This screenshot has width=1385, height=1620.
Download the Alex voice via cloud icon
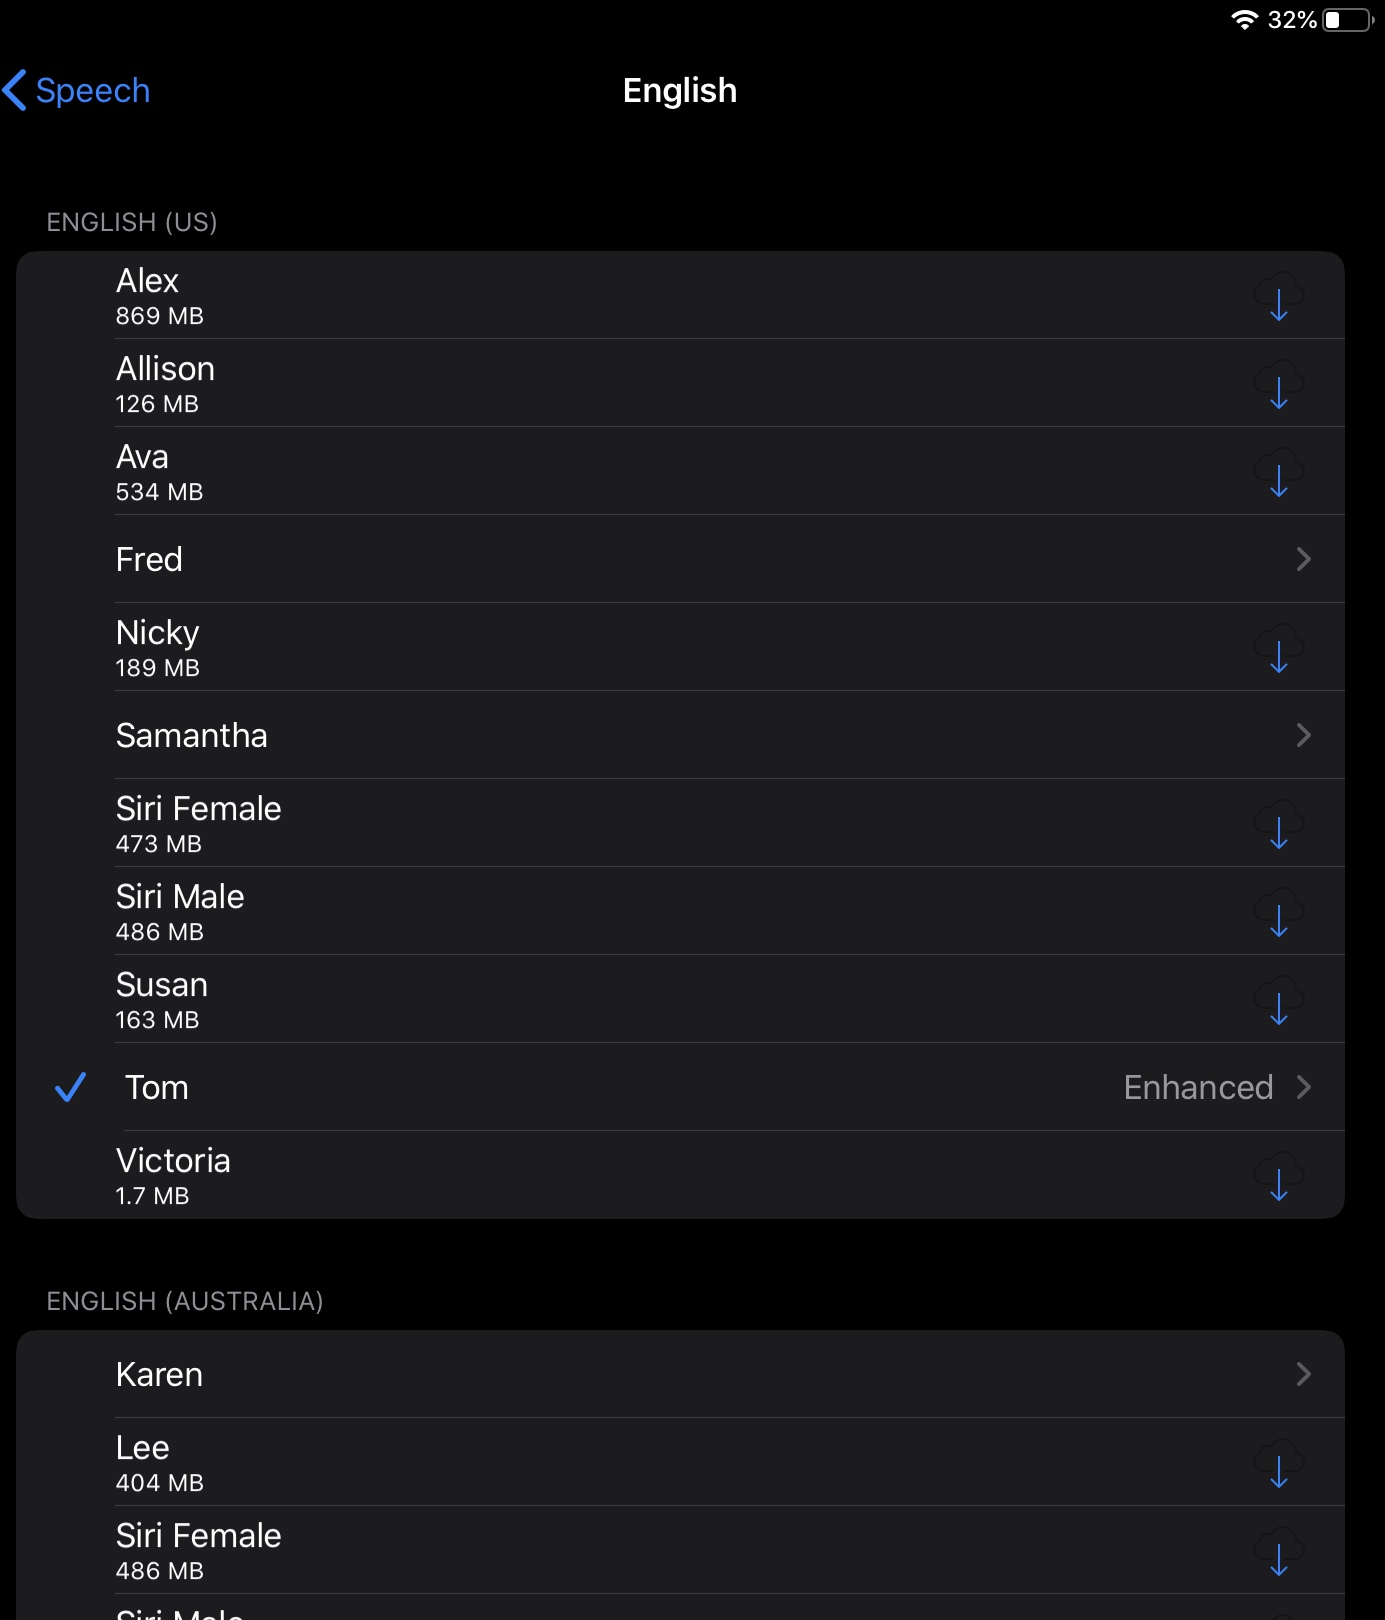(1278, 297)
